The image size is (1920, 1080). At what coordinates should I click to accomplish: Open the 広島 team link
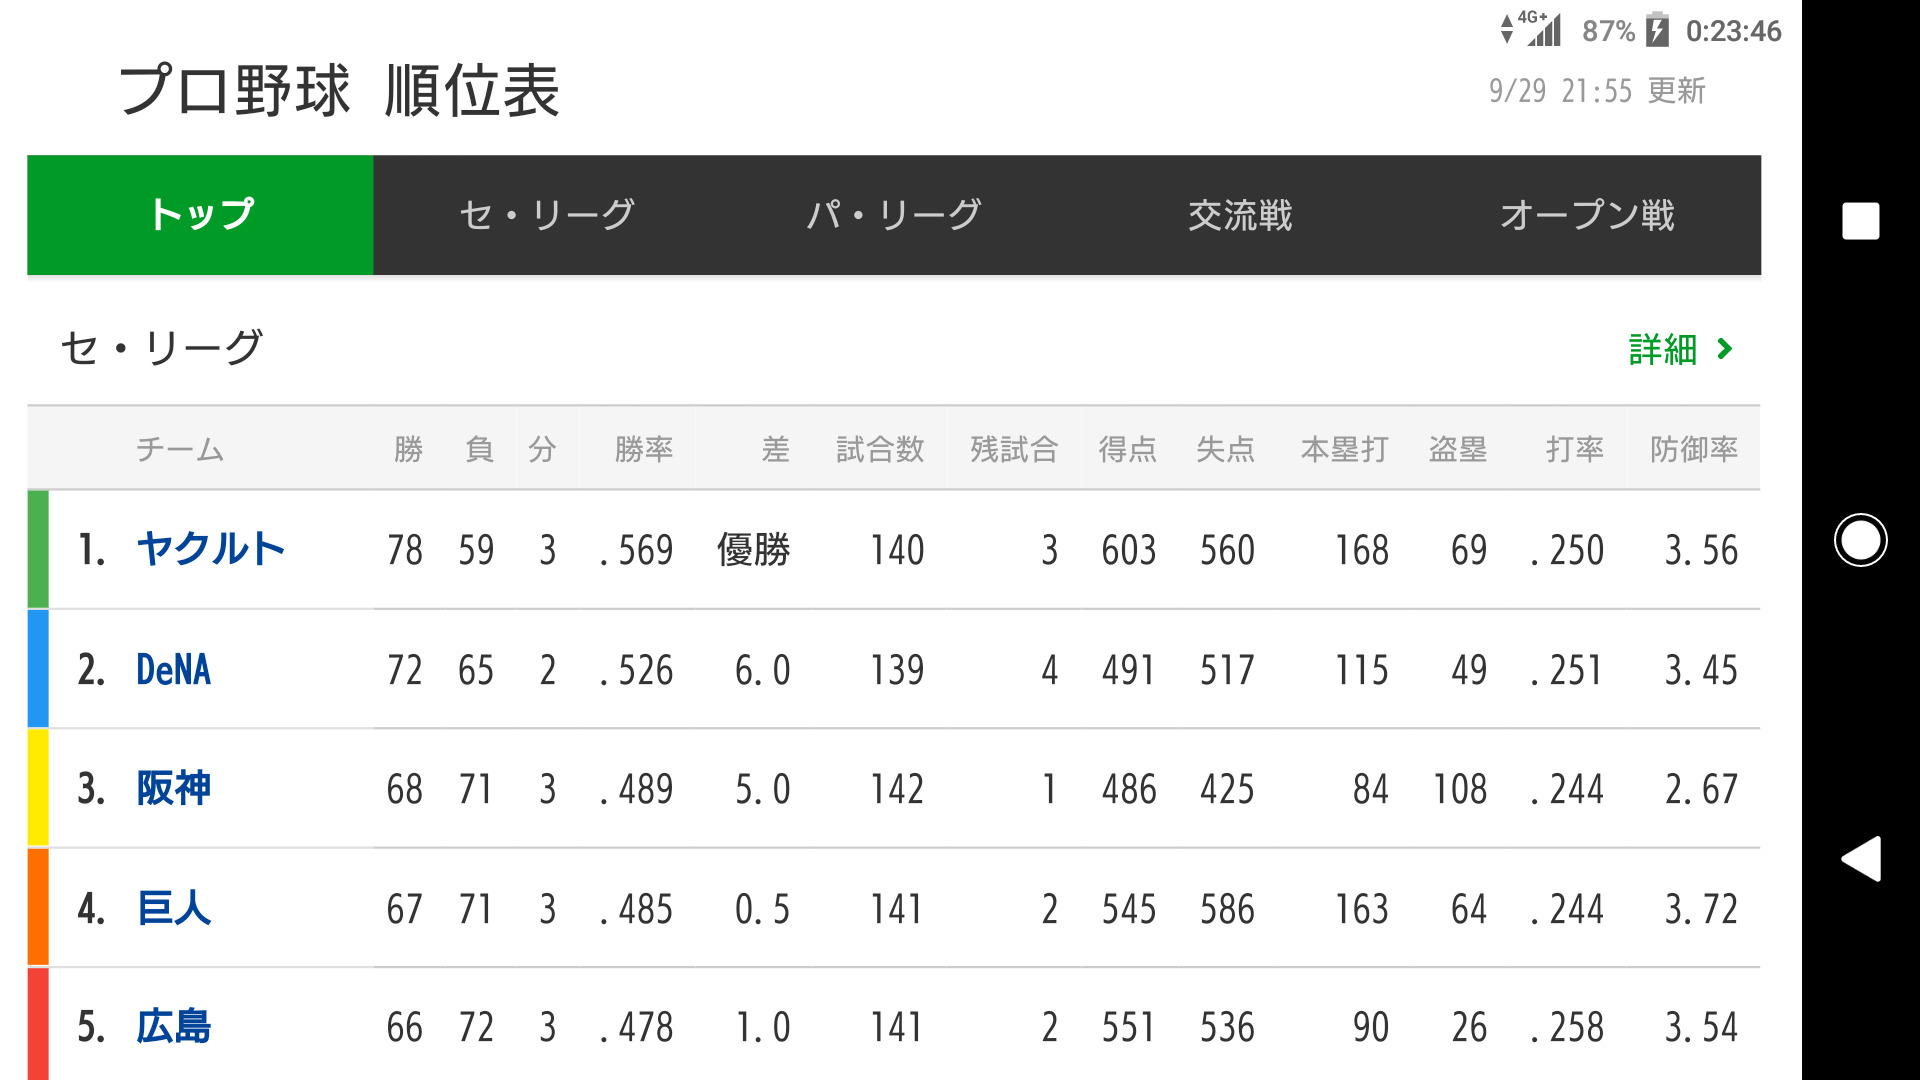click(x=173, y=1027)
